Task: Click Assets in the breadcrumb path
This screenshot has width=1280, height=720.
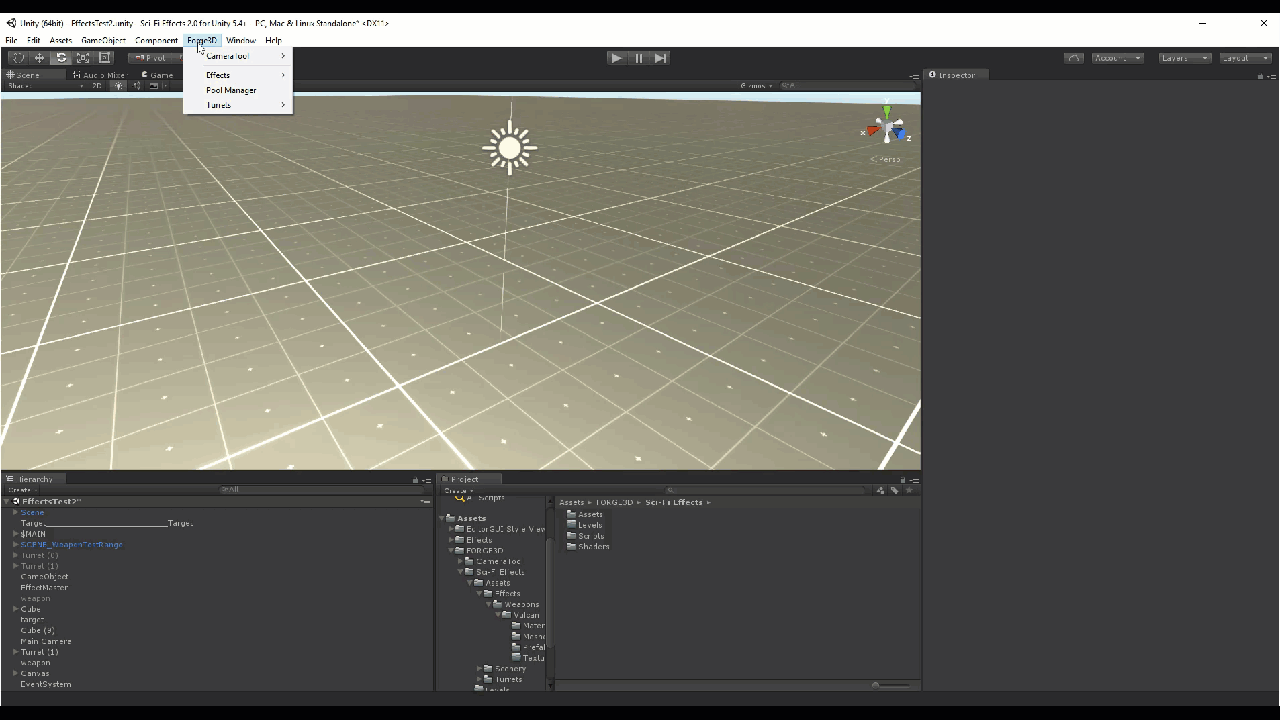Action: tap(572, 502)
